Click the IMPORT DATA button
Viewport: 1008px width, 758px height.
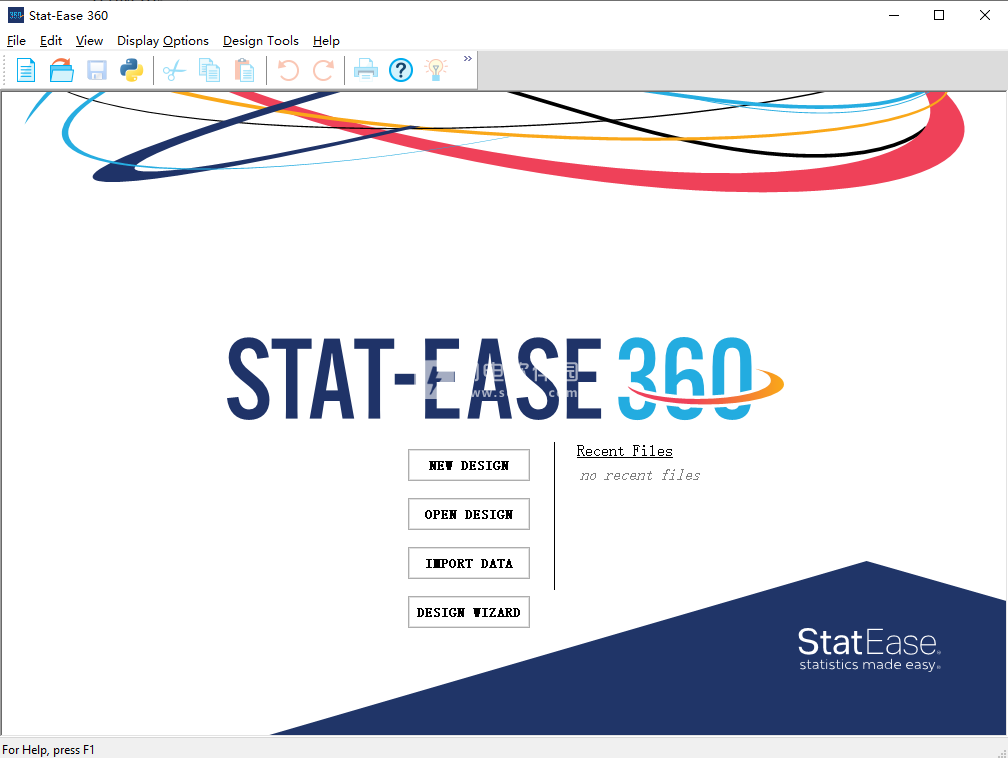coord(469,563)
